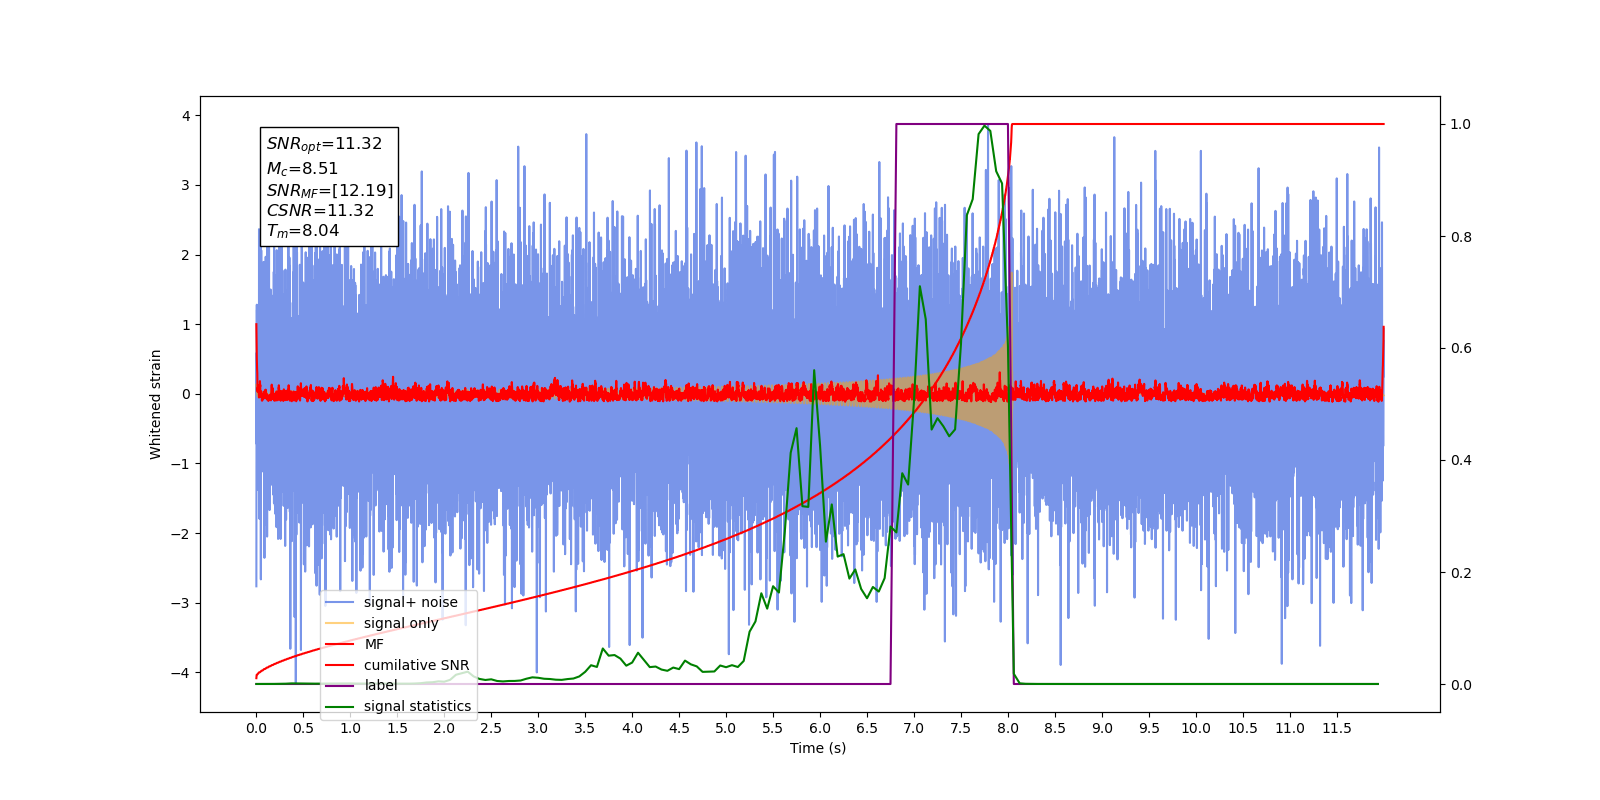The height and width of the screenshot is (800, 1600).
Task: Click the SNR_MF=[12.19] annotation line
Action: click(x=330, y=190)
